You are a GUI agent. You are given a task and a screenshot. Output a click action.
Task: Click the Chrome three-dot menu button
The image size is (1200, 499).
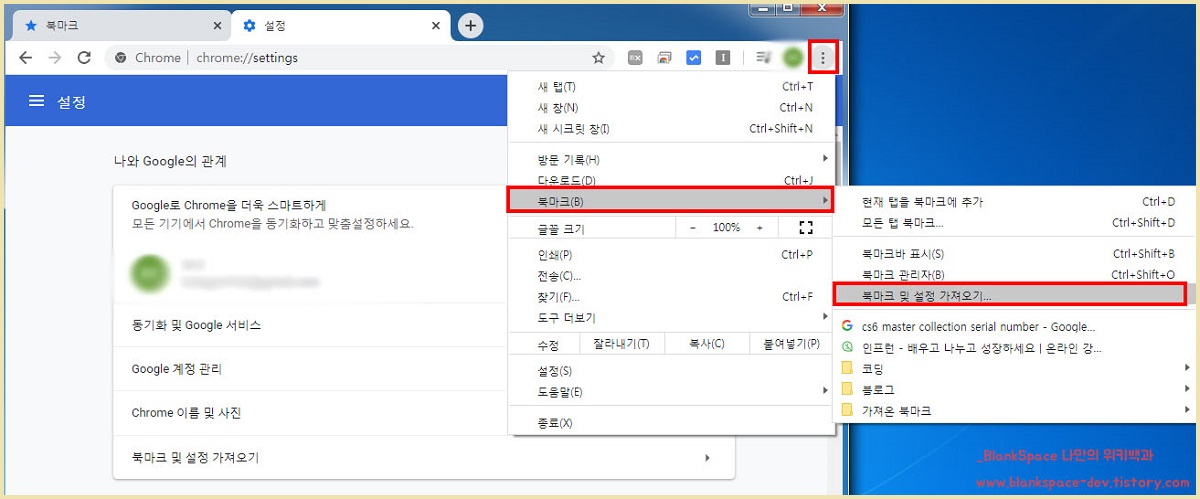coord(823,58)
